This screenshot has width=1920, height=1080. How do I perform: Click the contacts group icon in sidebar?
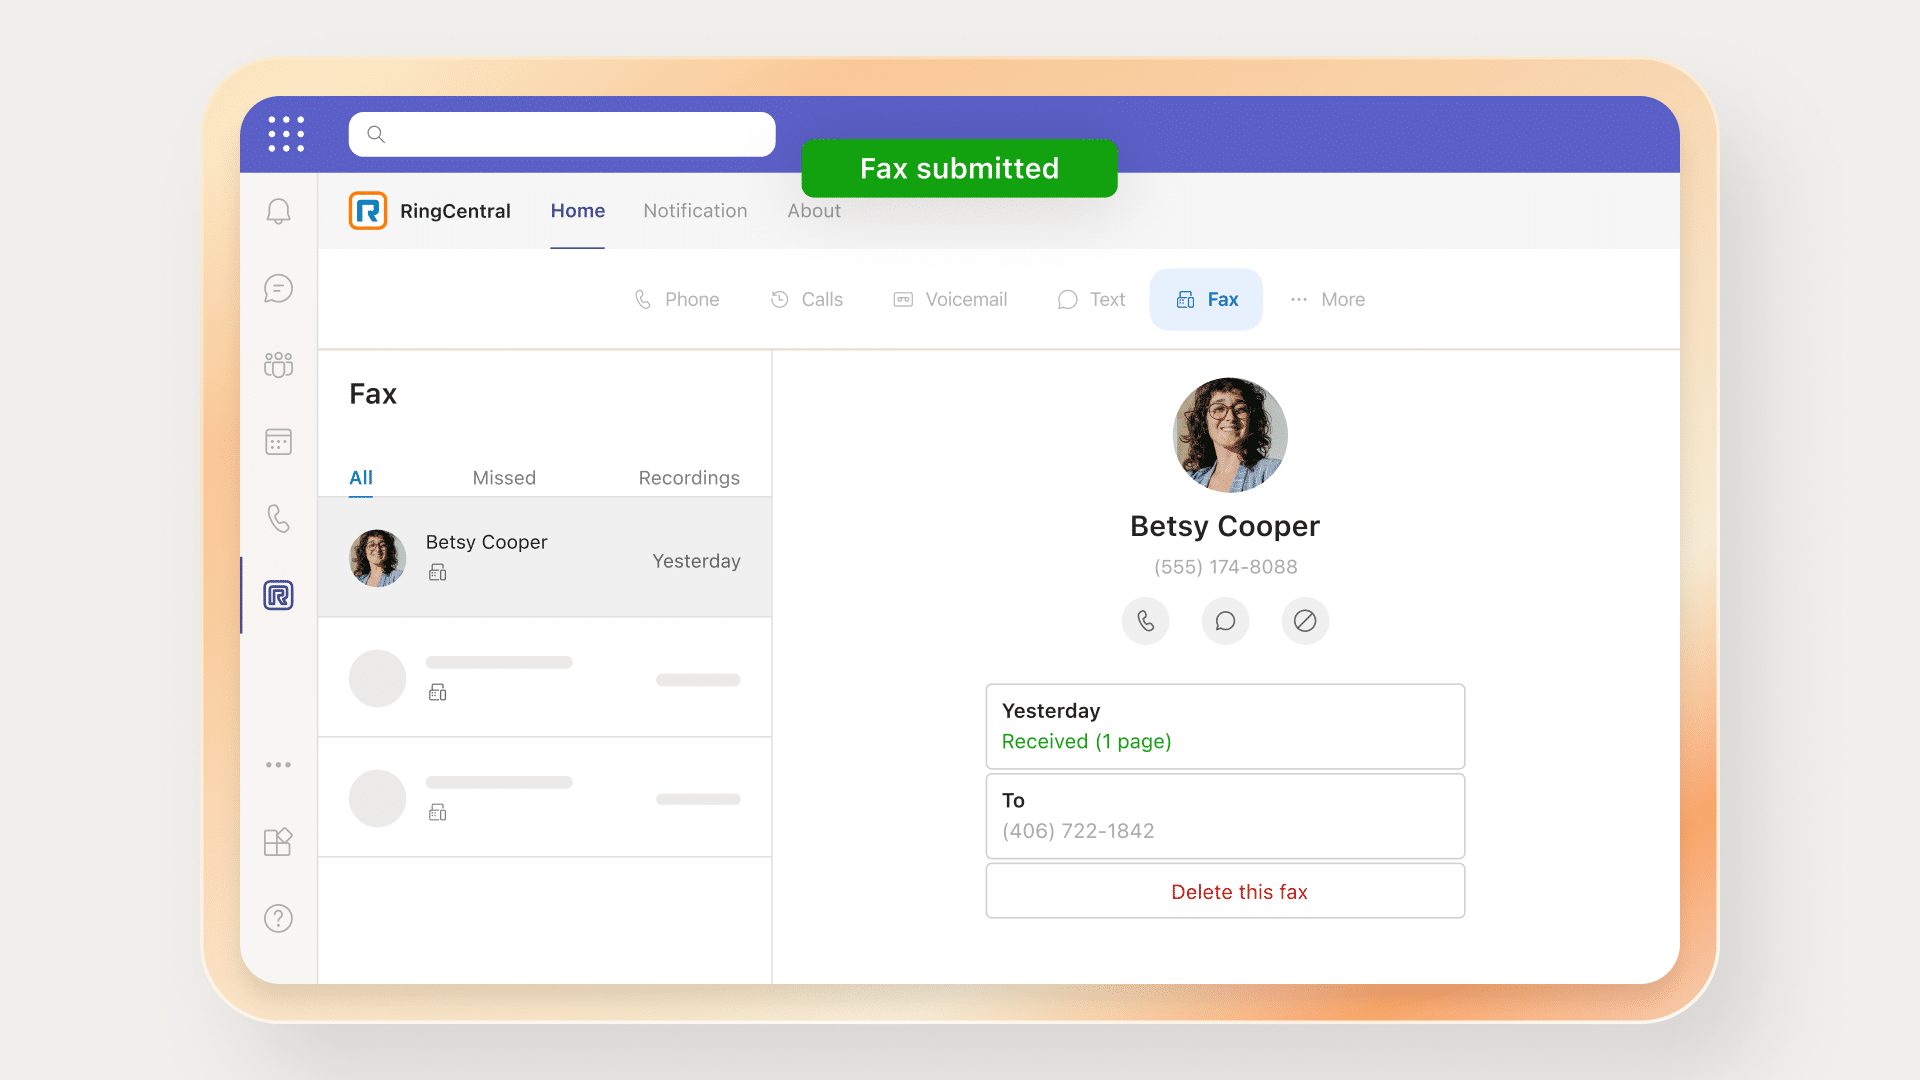(278, 364)
